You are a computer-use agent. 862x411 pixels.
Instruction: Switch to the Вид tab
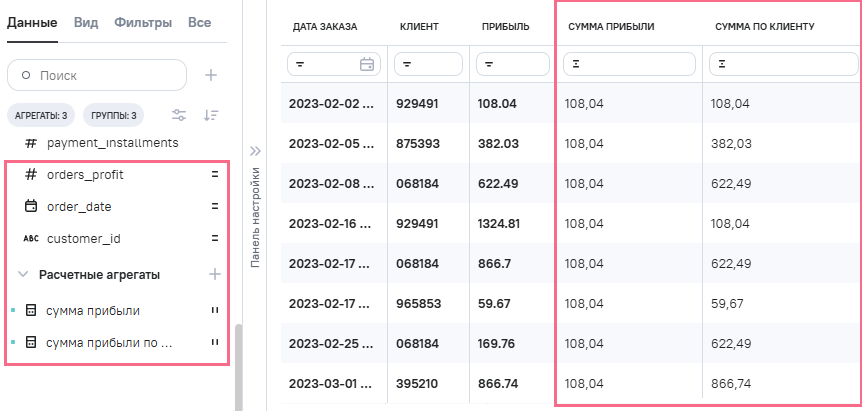(x=86, y=22)
